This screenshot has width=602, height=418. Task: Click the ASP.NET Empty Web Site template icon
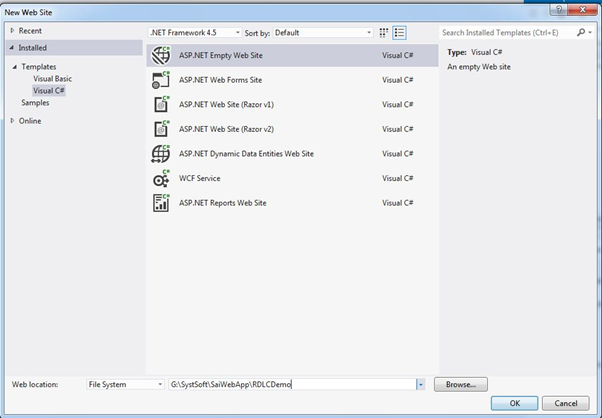click(x=161, y=55)
